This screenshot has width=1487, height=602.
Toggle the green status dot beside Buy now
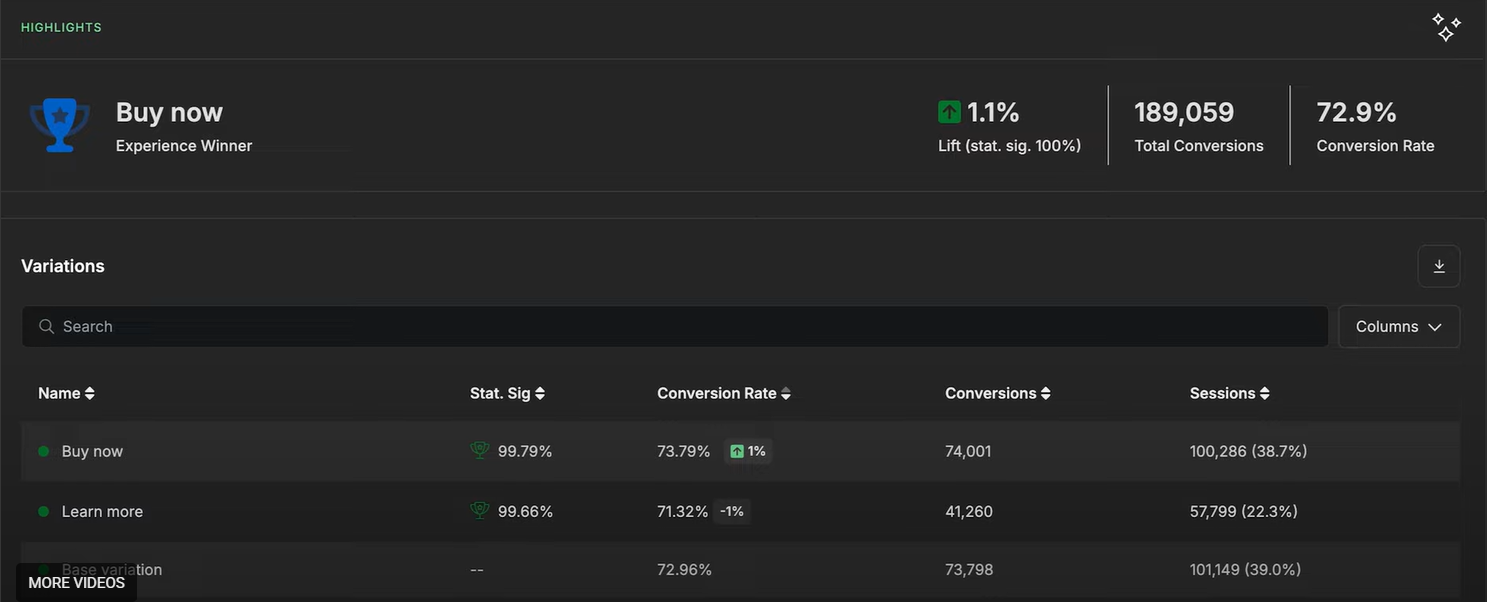click(x=42, y=451)
